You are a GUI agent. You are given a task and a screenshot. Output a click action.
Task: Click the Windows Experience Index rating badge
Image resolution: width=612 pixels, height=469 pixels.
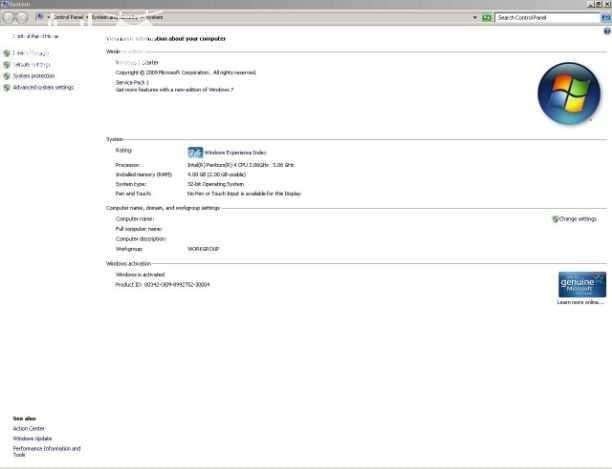point(195,152)
